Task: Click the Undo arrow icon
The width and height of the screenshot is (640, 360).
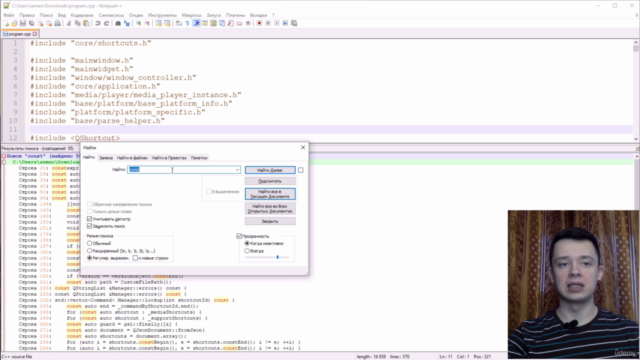Action: coord(98,23)
